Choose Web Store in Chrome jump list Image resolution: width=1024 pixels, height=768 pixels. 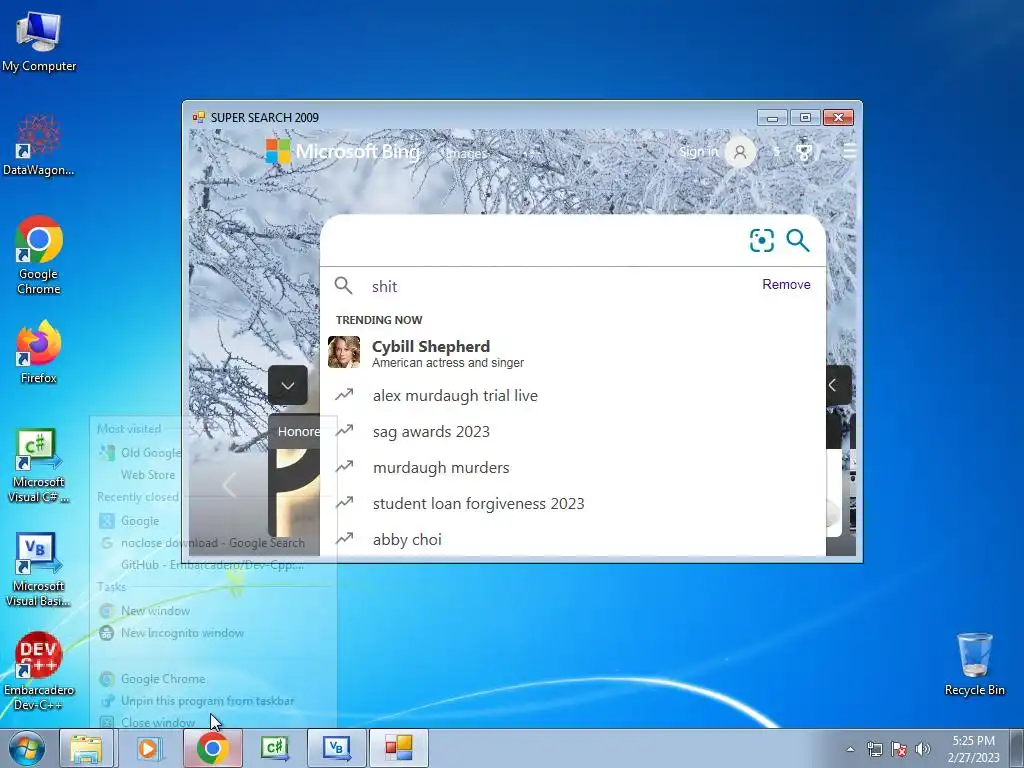click(213, 475)
